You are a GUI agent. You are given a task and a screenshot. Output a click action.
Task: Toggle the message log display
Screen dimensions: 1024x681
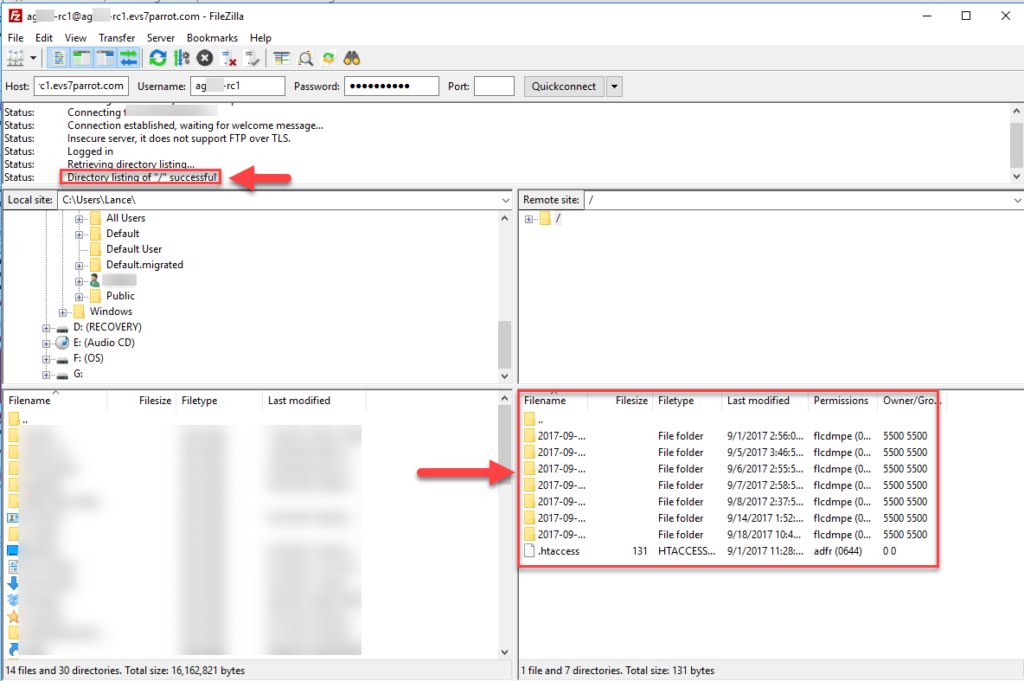click(x=58, y=59)
